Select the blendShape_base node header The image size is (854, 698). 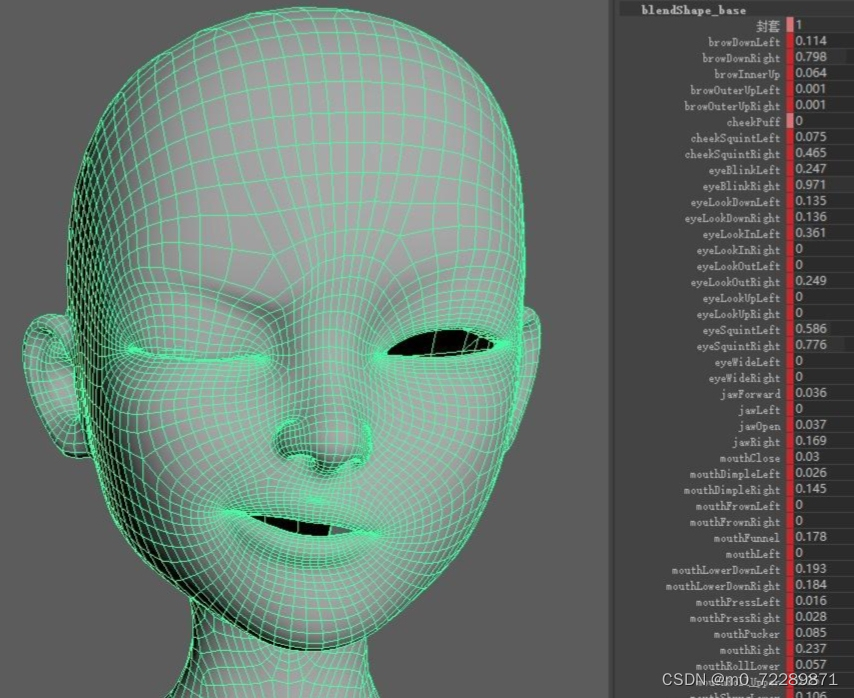(x=690, y=9)
